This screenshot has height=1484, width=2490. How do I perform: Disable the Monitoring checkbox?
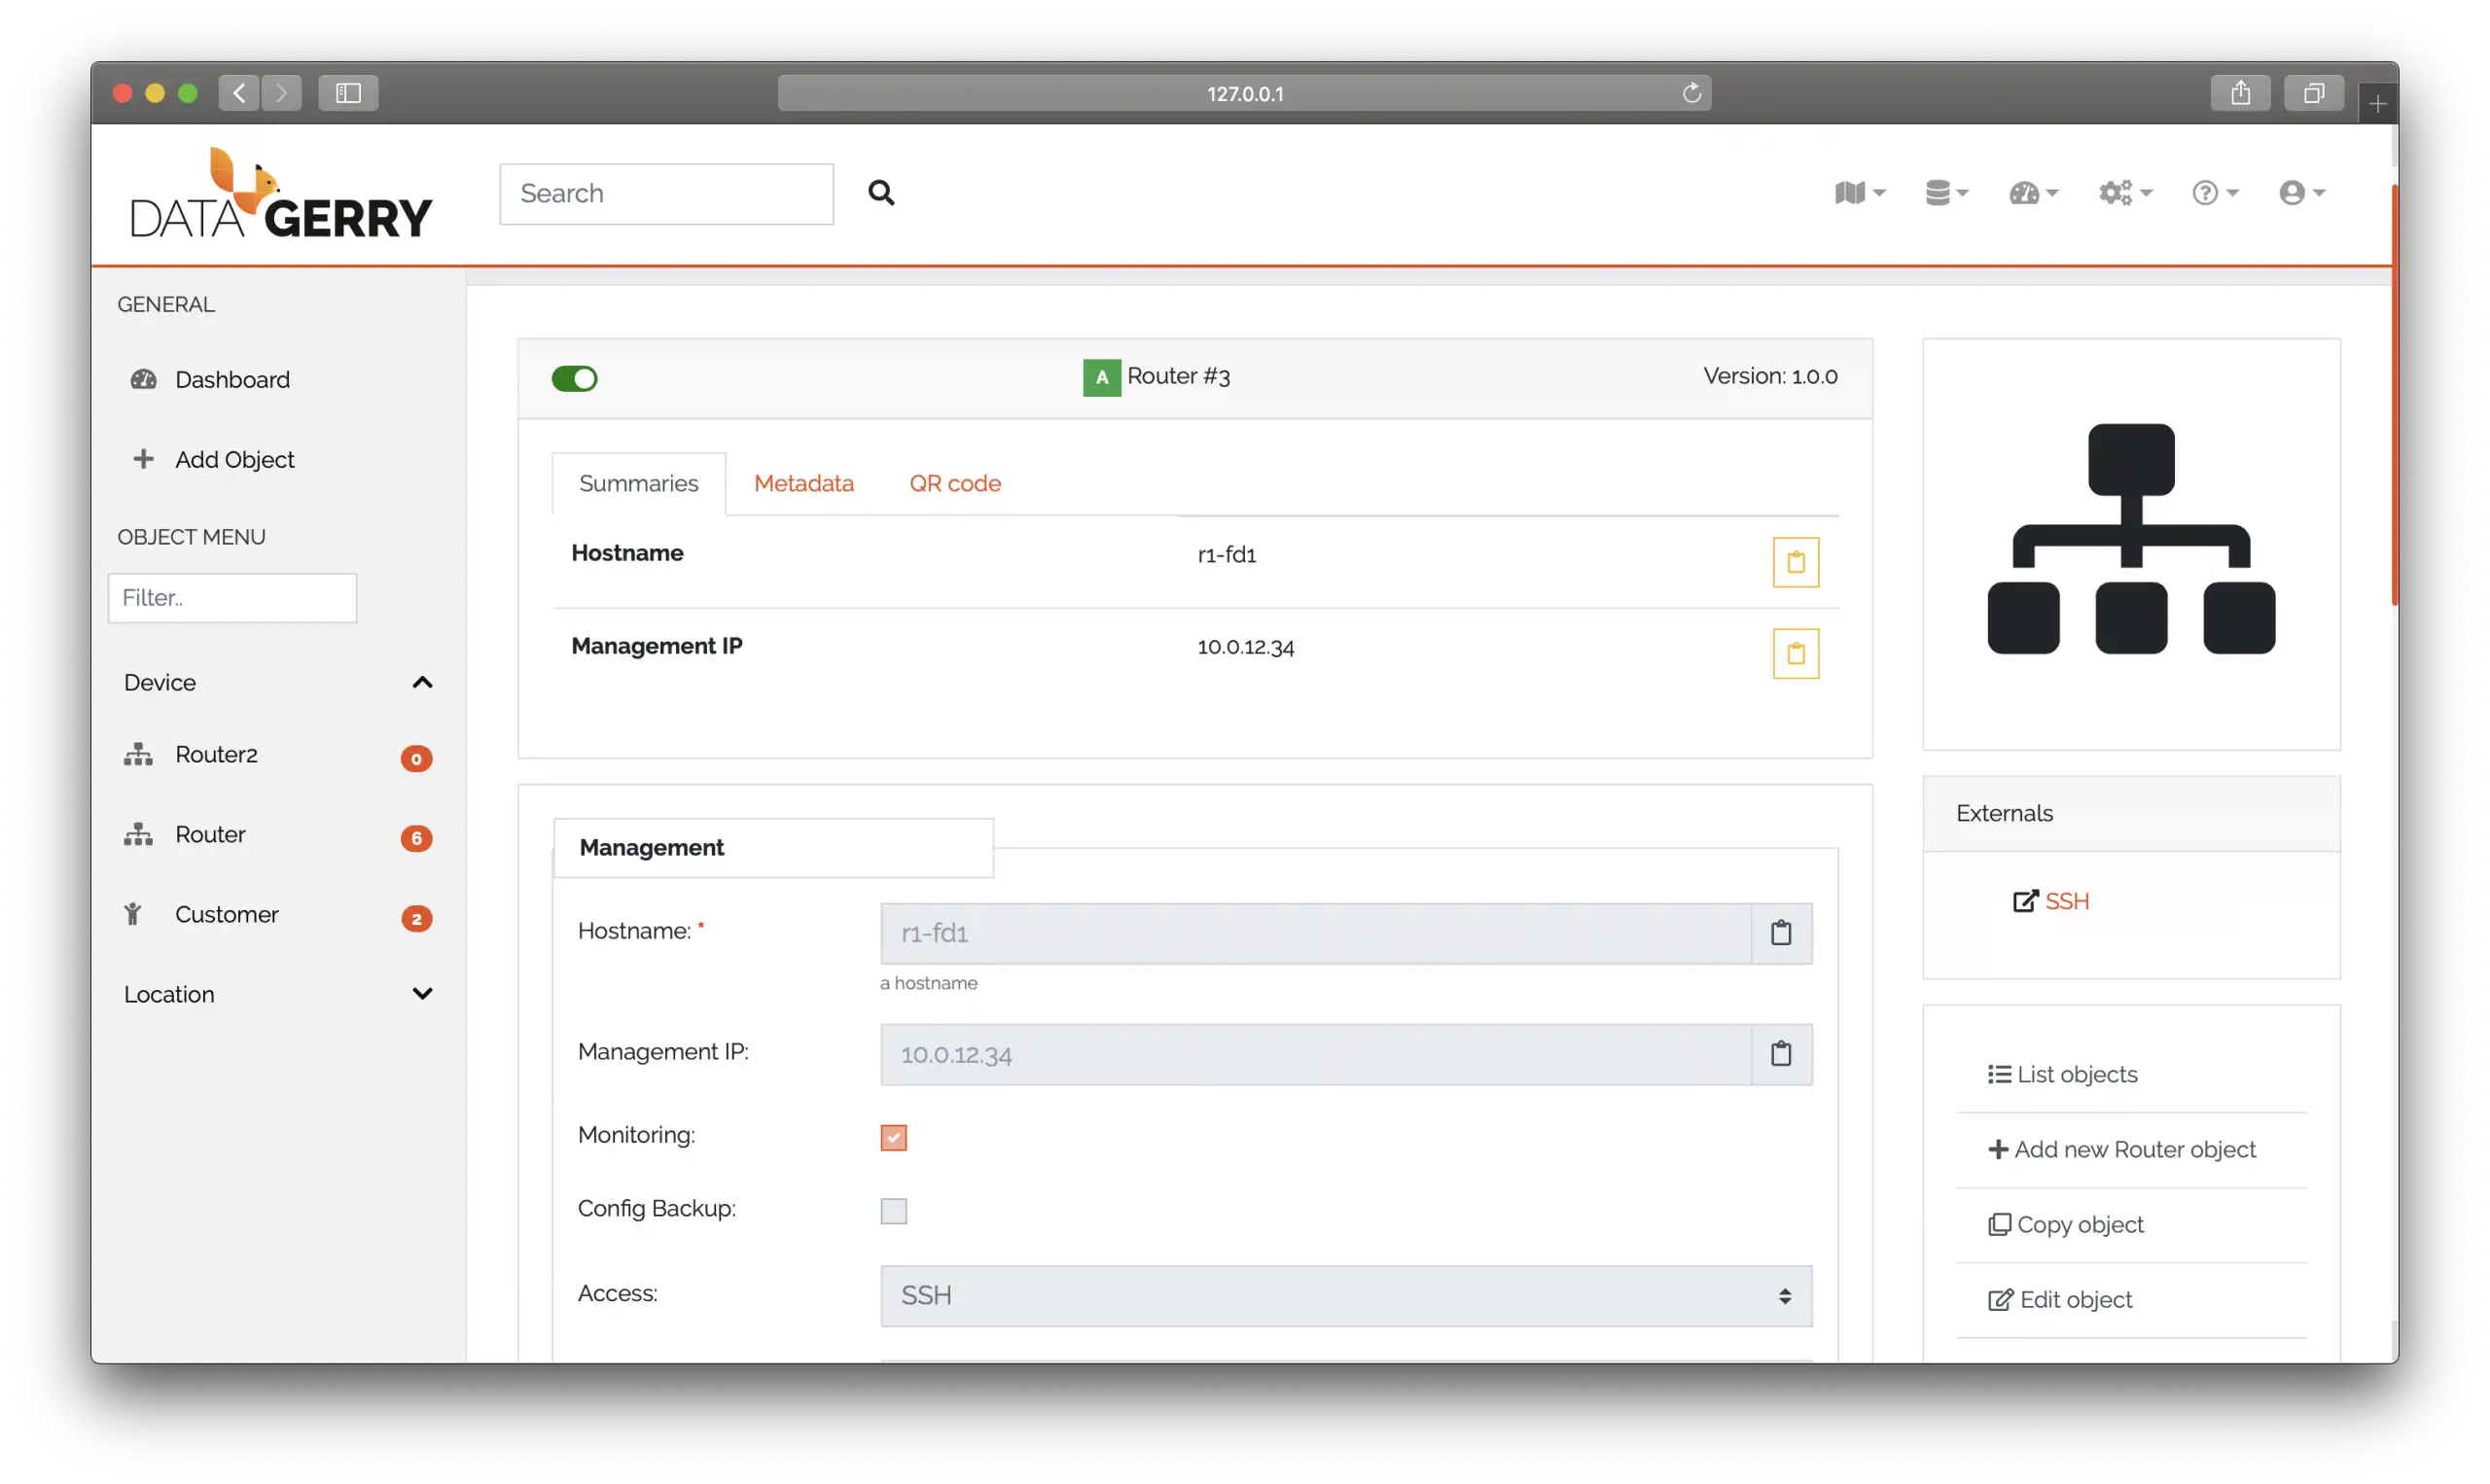click(894, 1136)
